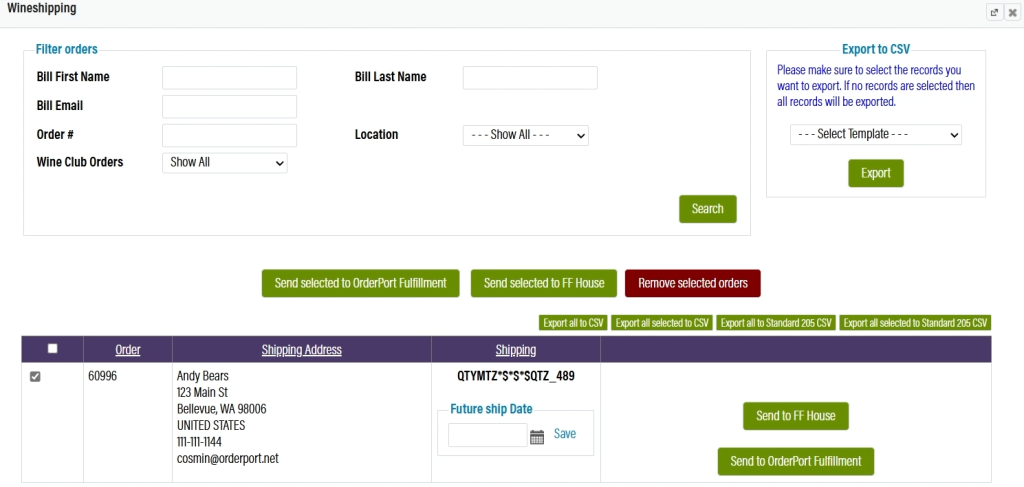Click the Export button
1024x487 pixels.
click(x=875, y=173)
